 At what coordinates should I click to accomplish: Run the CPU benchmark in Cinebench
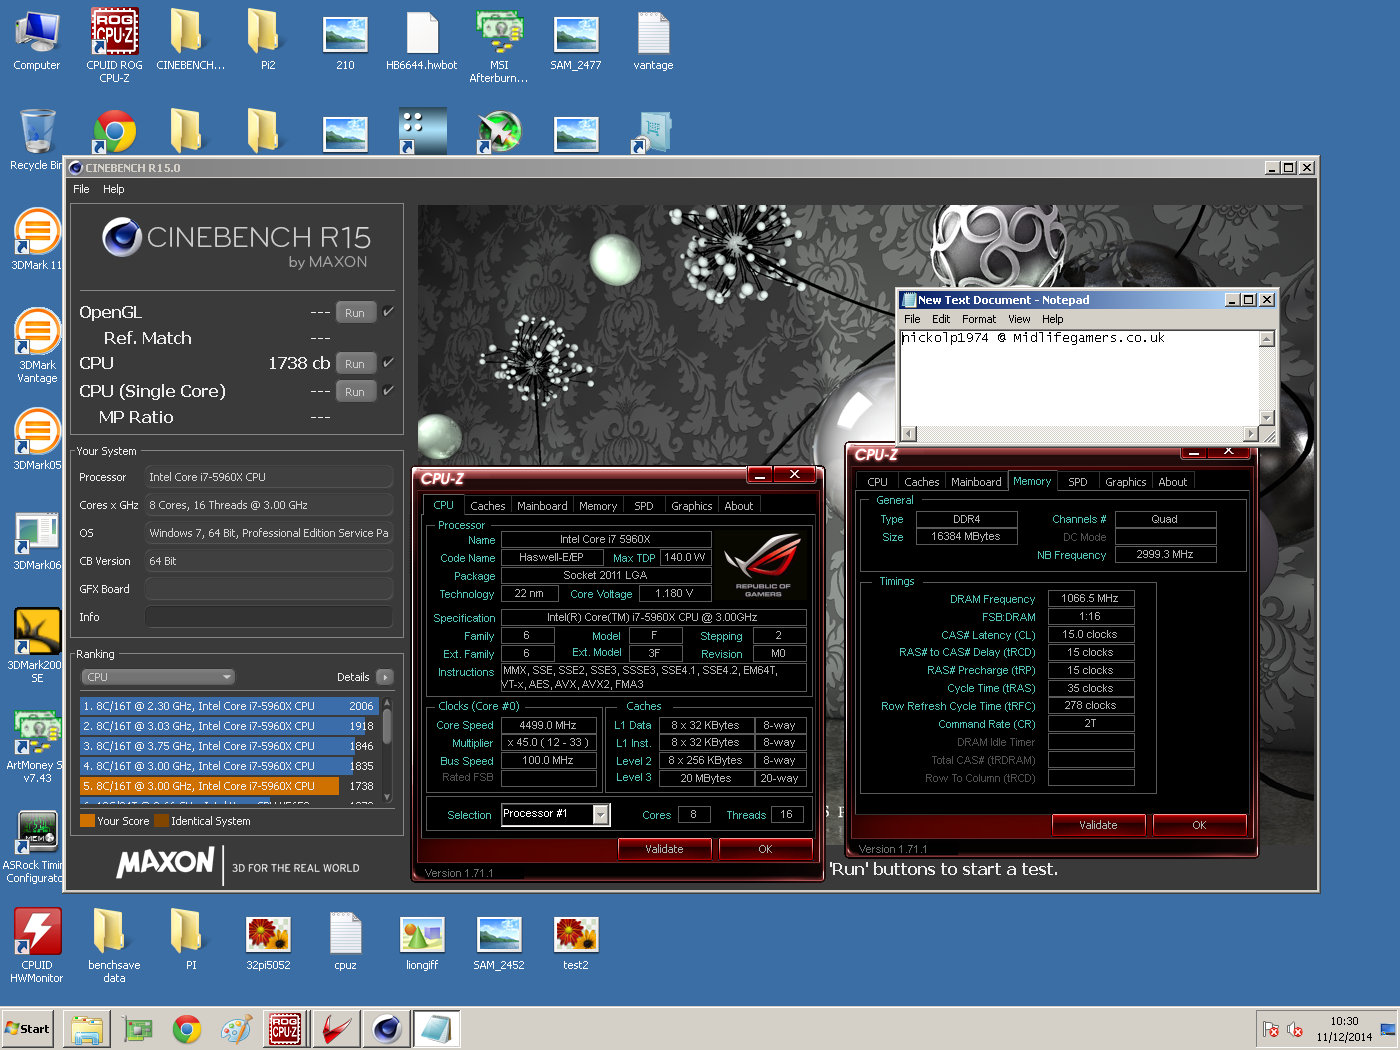(355, 363)
